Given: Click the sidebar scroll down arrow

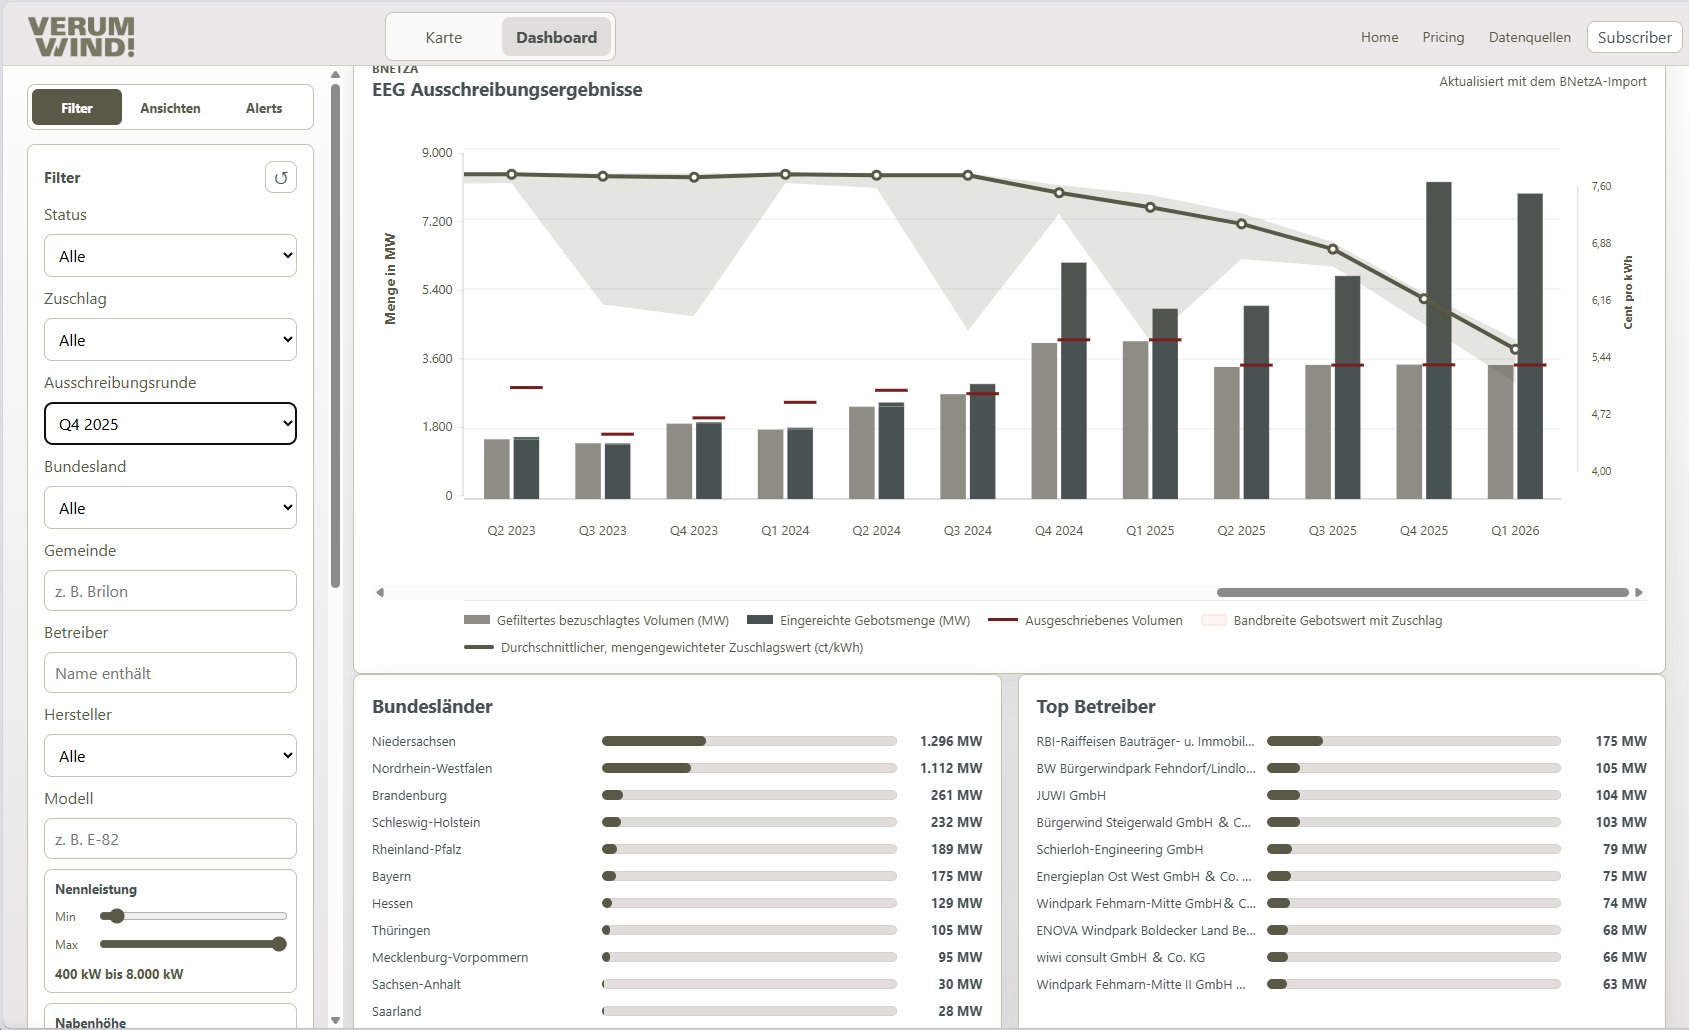Looking at the screenshot, I should tap(335, 1021).
